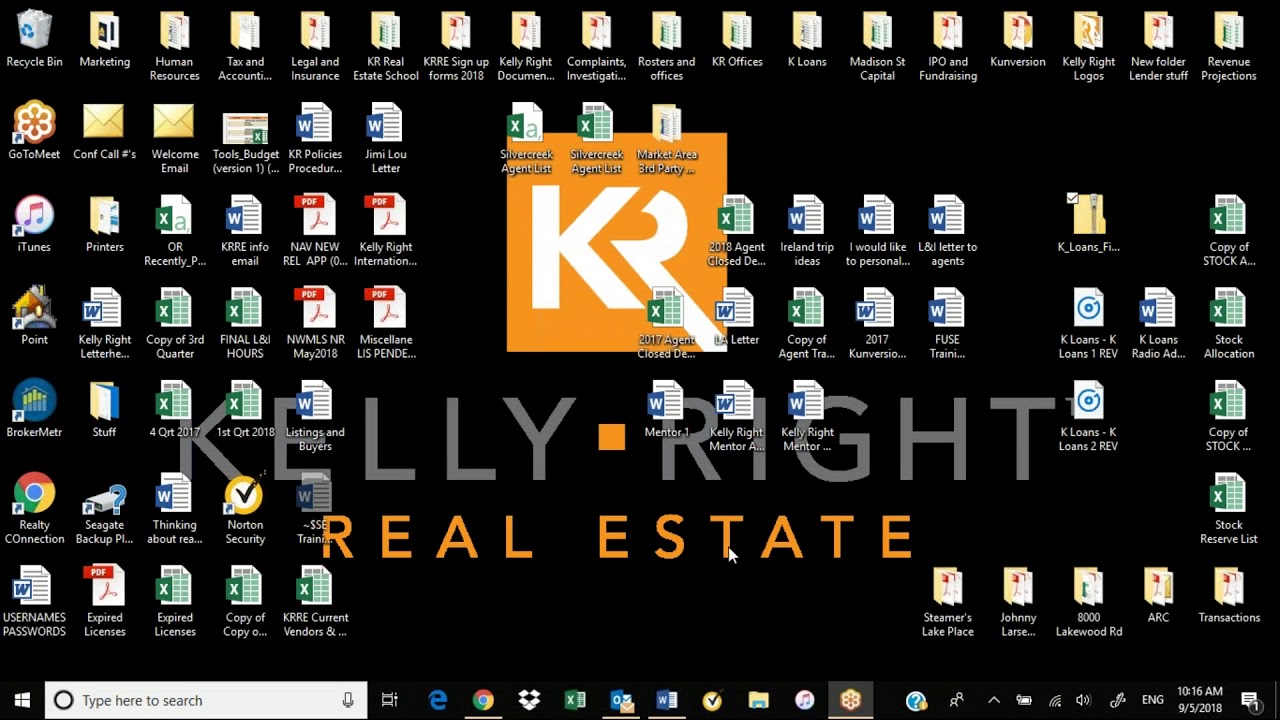Image resolution: width=1280 pixels, height=720 pixels.
Task: Open the Stock Allocation spreadsheet
Action: 1229,323
